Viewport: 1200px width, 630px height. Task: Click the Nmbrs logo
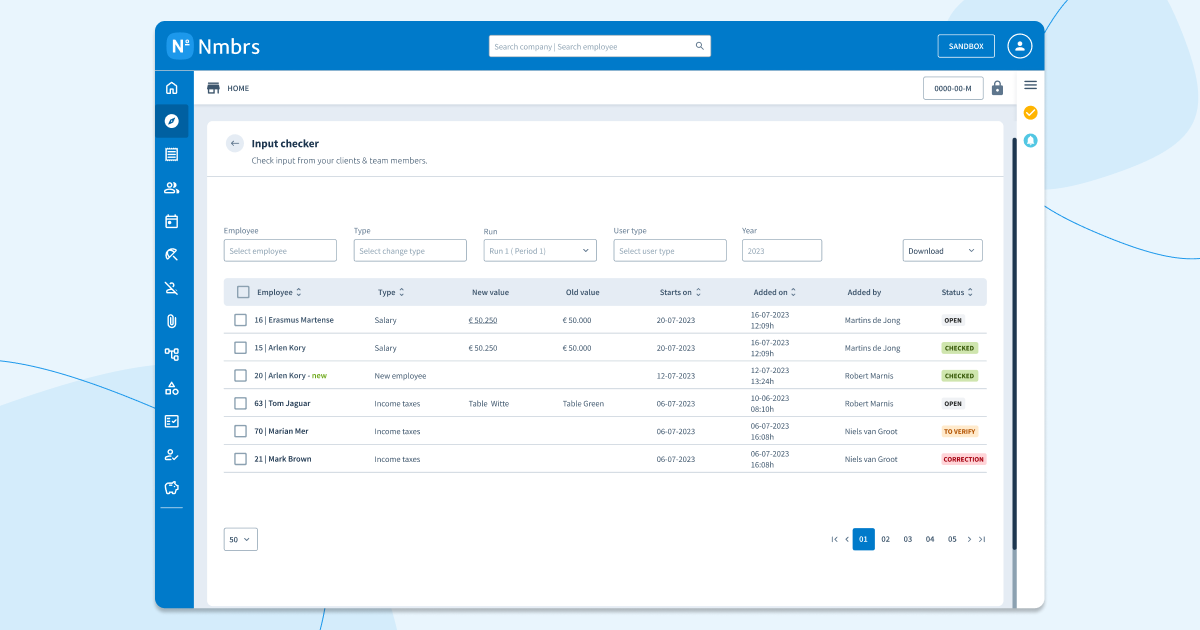pos(213,46)
